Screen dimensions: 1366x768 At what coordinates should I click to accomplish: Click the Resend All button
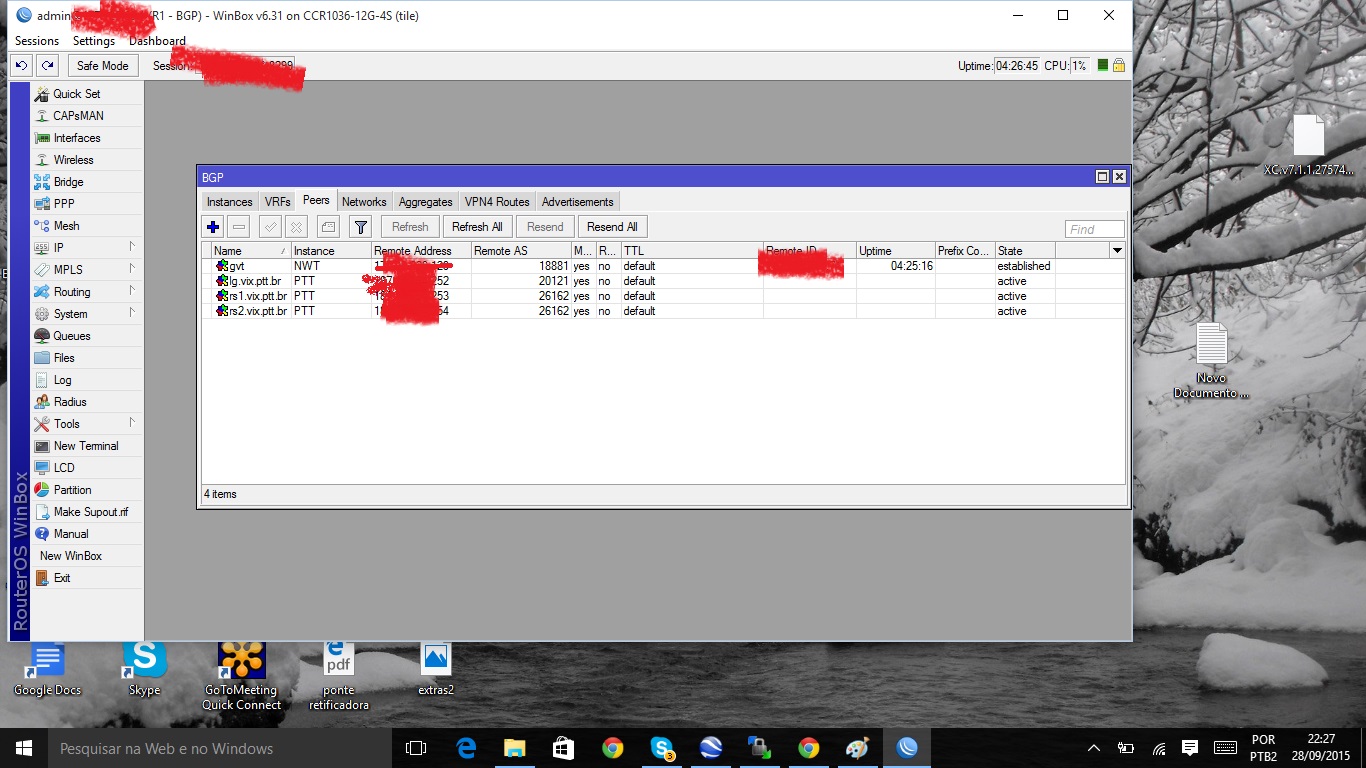(x=612, y=227)
